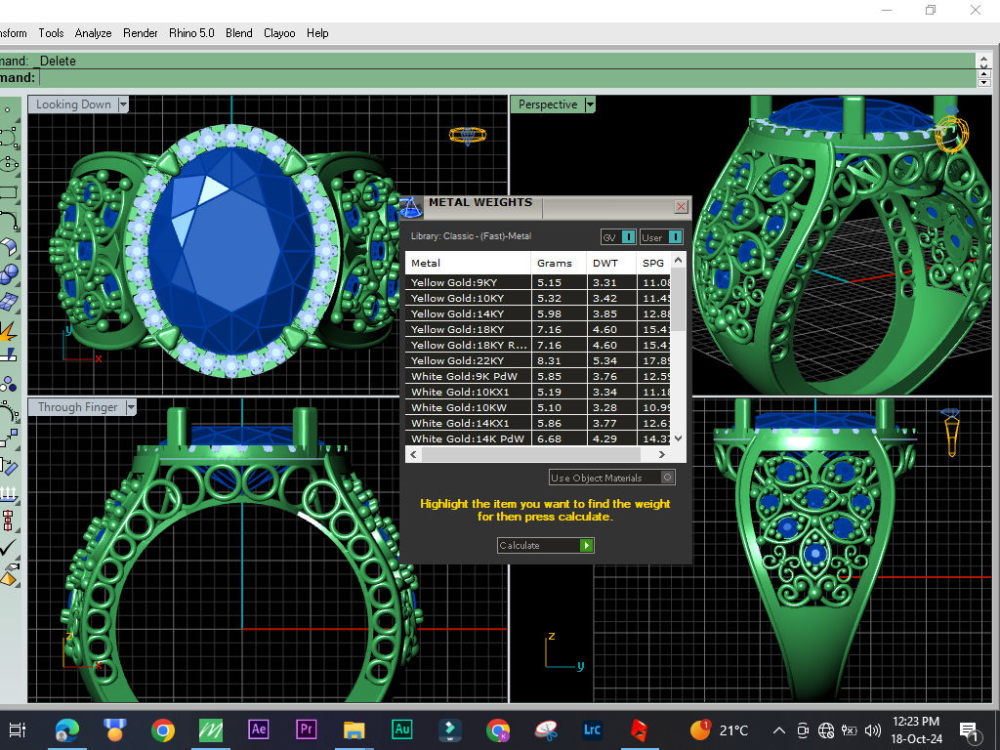The width and height of the screenshot is (1000, 750).
Task: Open the Matrix green M app in taskbar
Action: click(210, 730)
